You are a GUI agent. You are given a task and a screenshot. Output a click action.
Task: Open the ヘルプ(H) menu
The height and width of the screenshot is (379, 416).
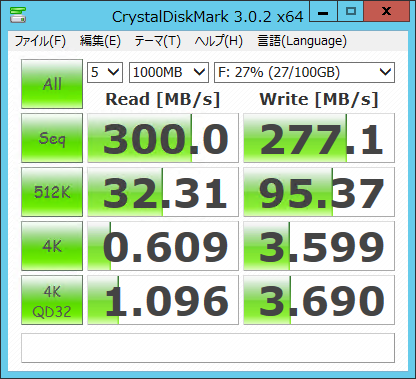coord(219,41)
